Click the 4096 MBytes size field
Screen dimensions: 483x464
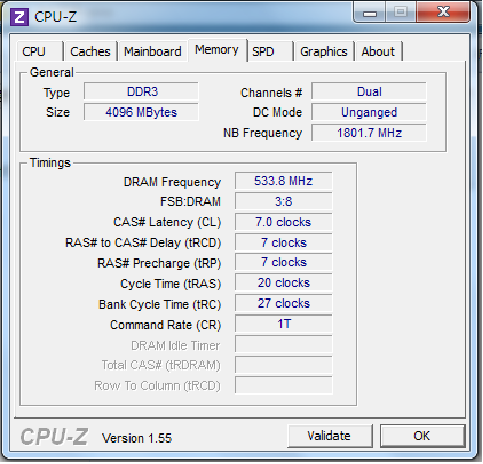tap(141, 112)
